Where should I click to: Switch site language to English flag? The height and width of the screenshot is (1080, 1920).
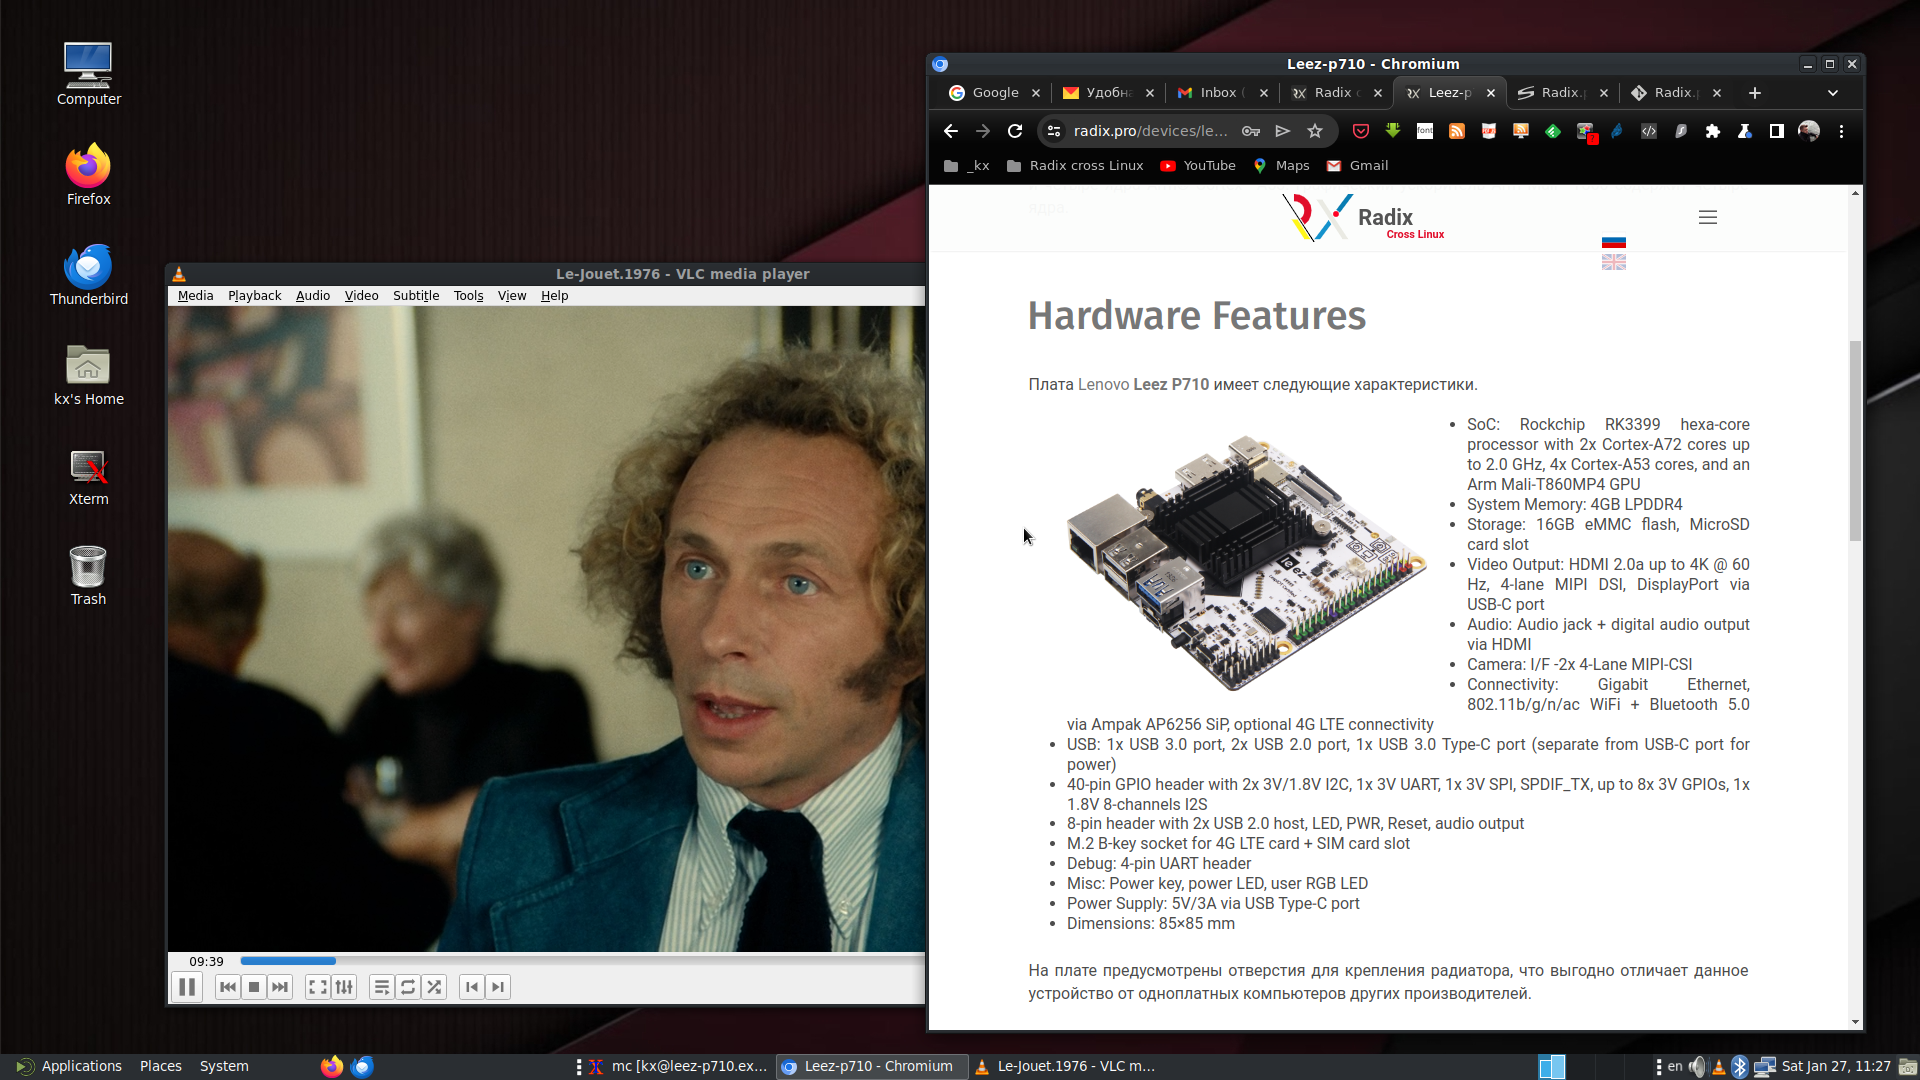[x=1614, y=262]
